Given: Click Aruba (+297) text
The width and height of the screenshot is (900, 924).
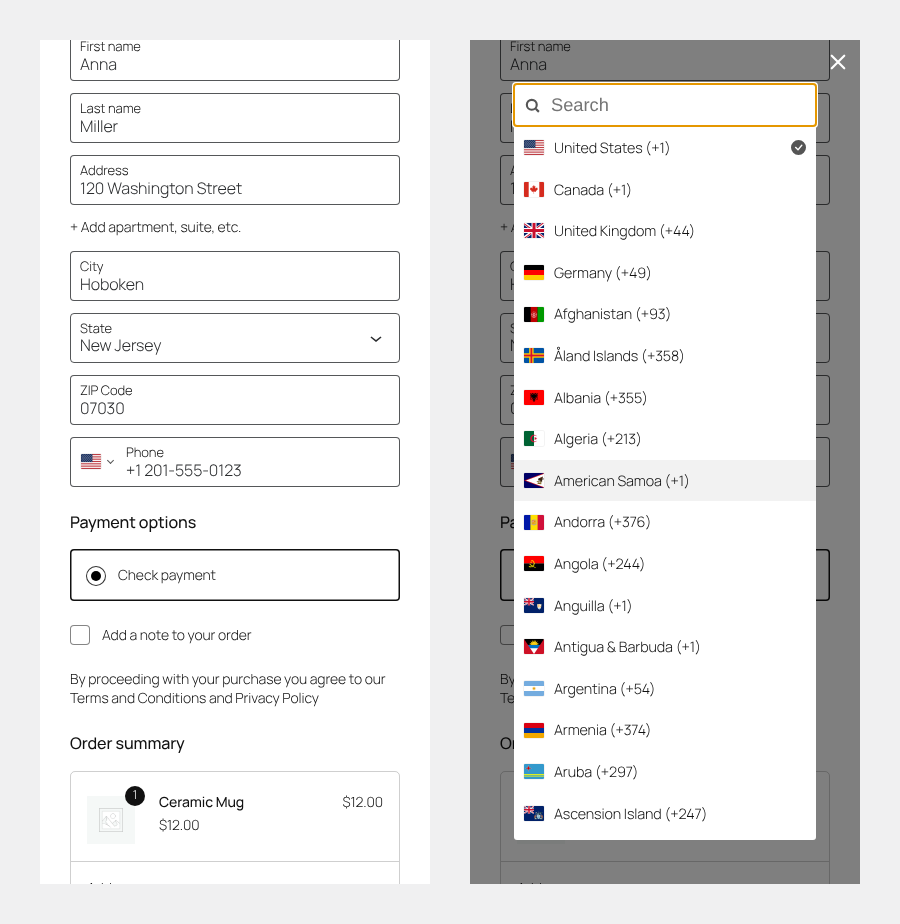Looking at the screenshot, I should pos(595,773).
